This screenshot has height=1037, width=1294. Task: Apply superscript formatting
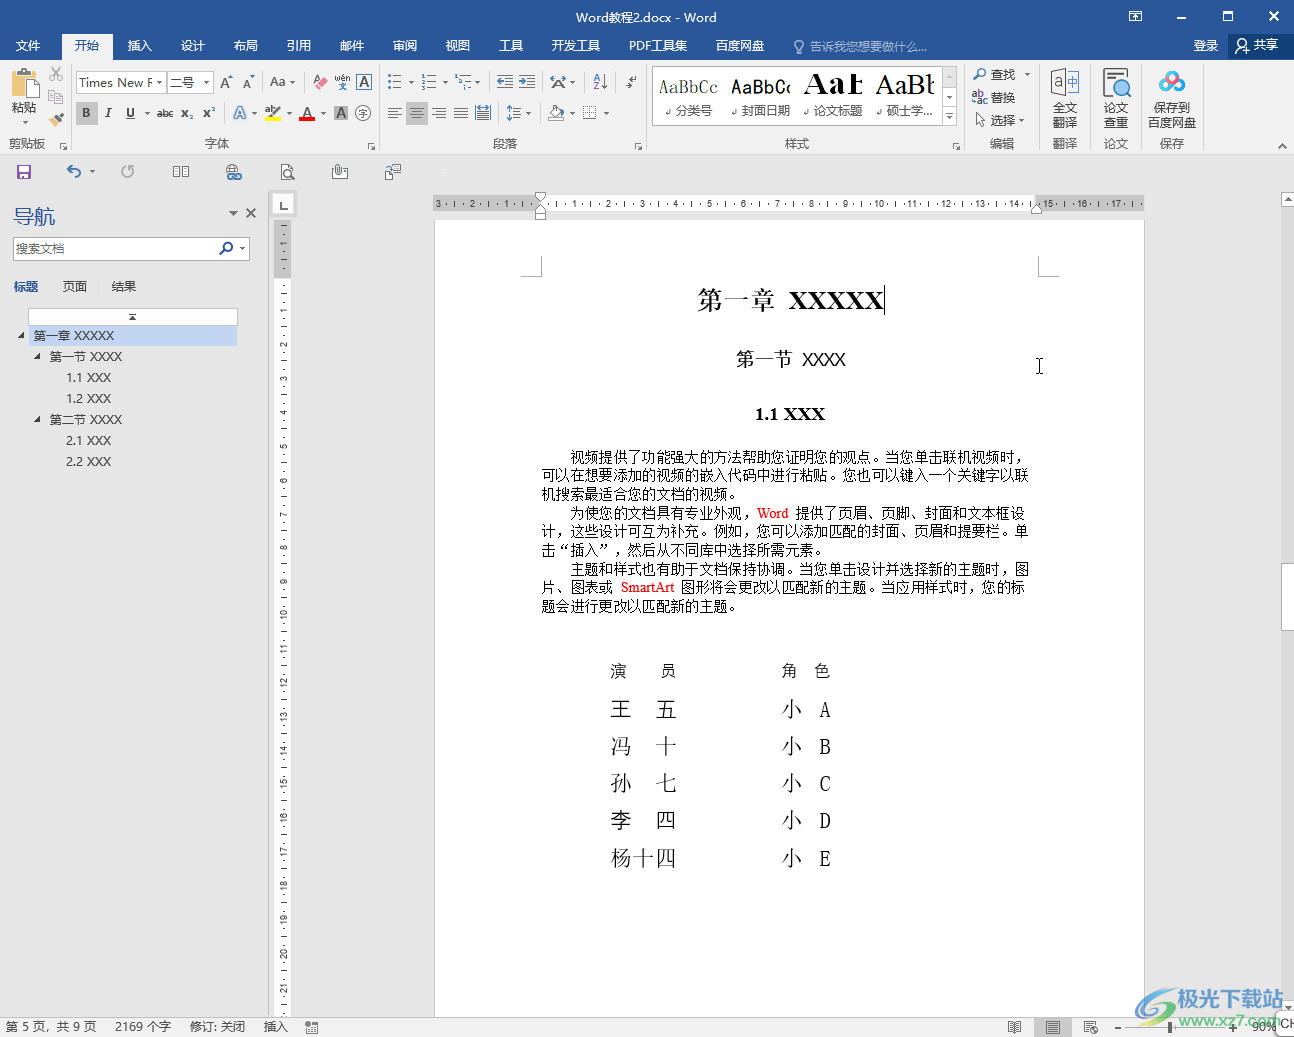[x=208, y=113]
